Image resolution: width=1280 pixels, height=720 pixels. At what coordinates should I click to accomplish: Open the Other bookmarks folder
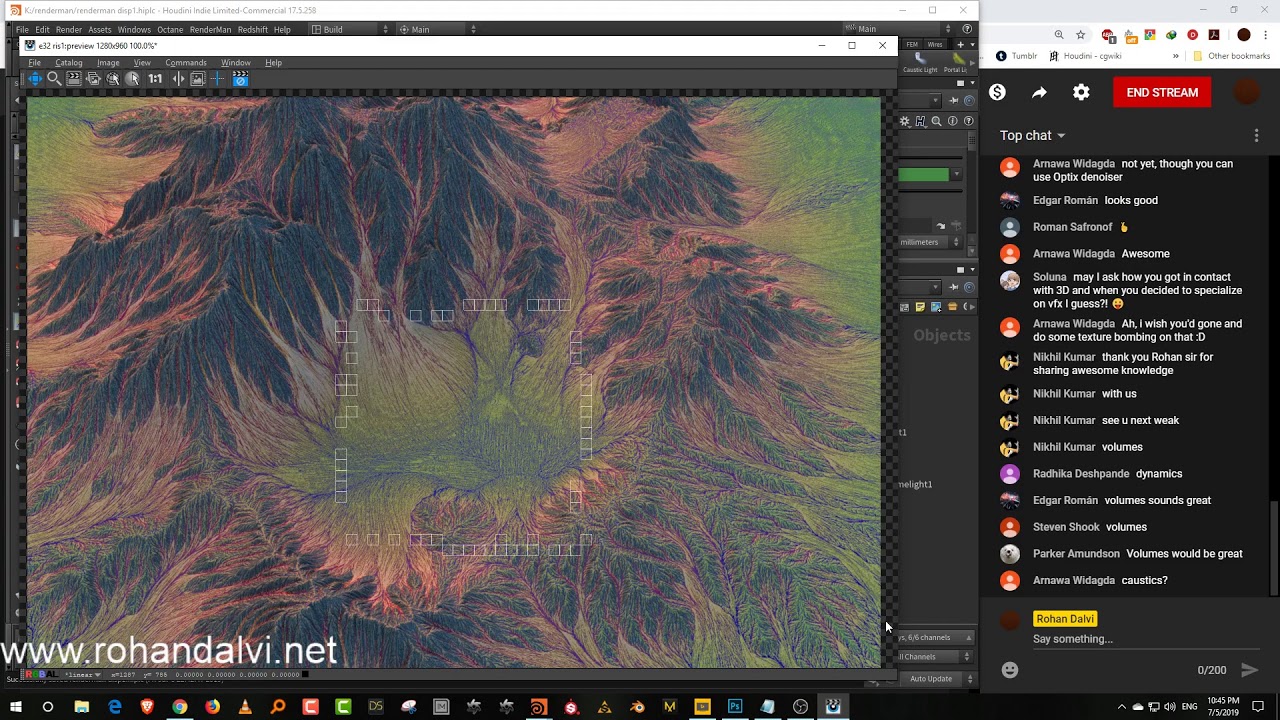[1231, 56]
